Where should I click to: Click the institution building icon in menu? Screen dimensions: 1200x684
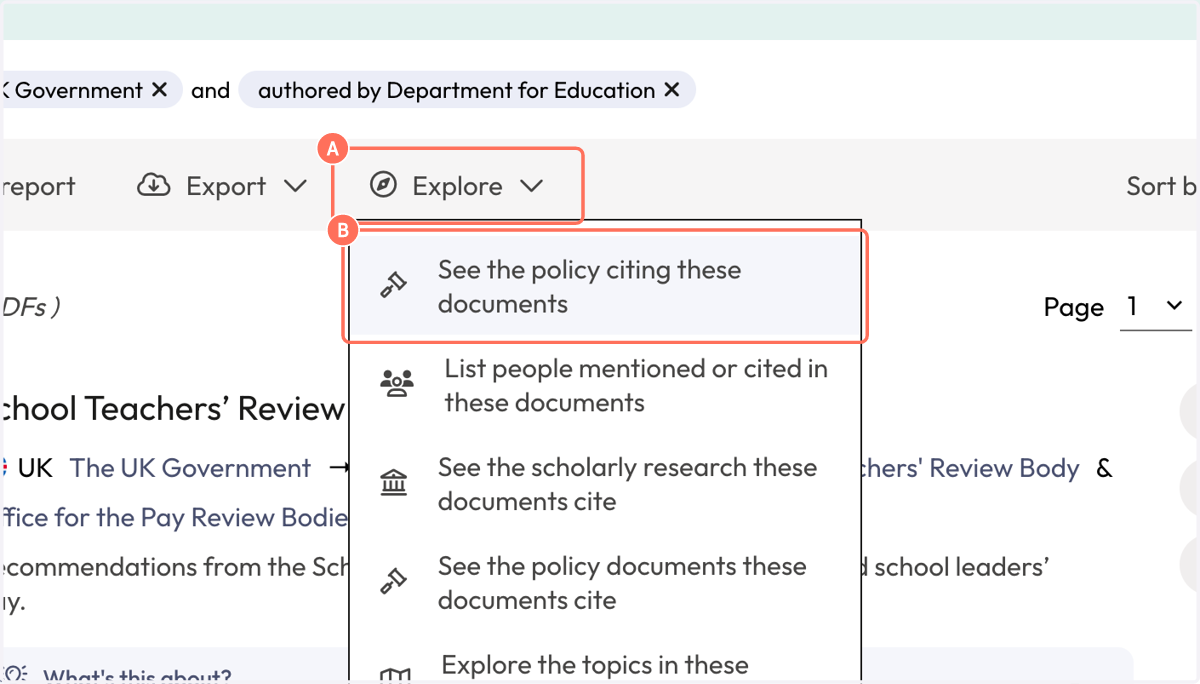pos(394,484)
